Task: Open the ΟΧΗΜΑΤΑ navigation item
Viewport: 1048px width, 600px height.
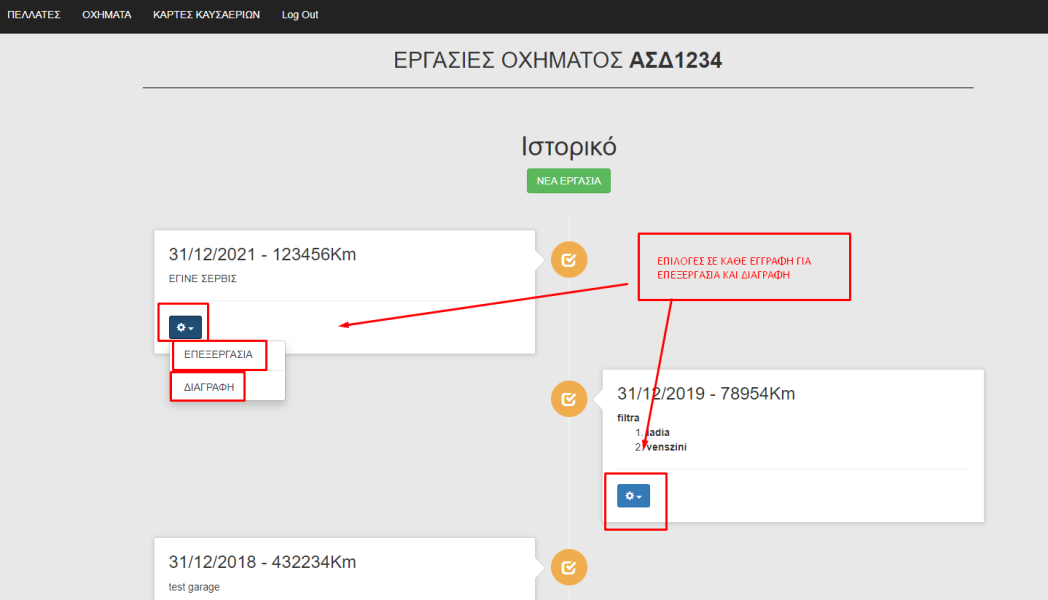Action: (107, 15)
